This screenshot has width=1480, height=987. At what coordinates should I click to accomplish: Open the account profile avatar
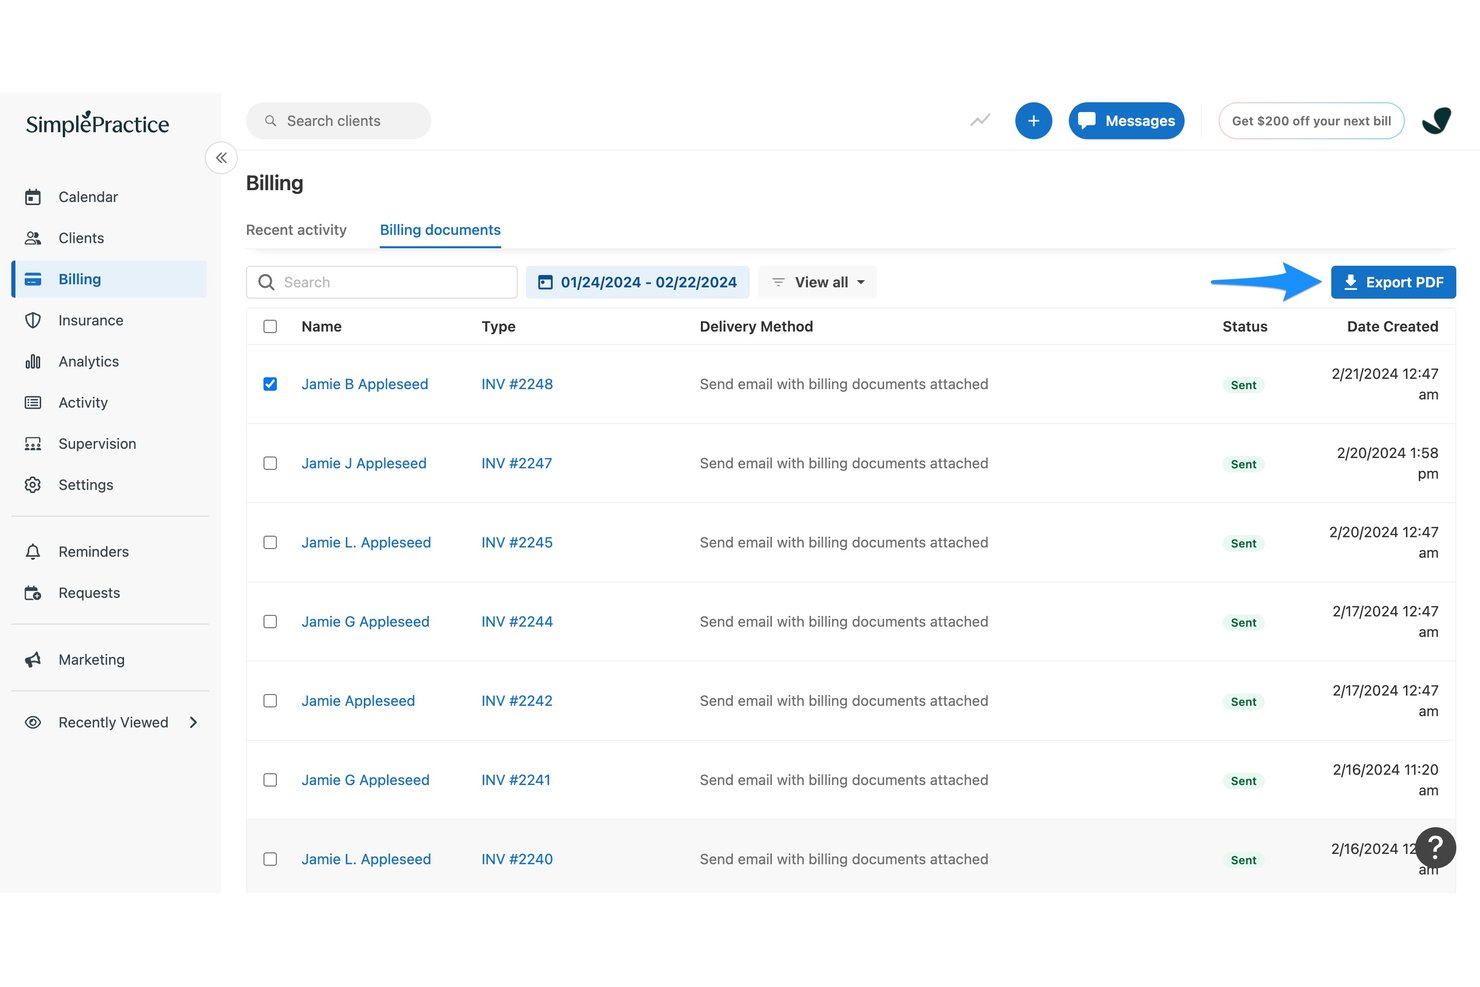pyautogui.click(x=1436, y=121)
